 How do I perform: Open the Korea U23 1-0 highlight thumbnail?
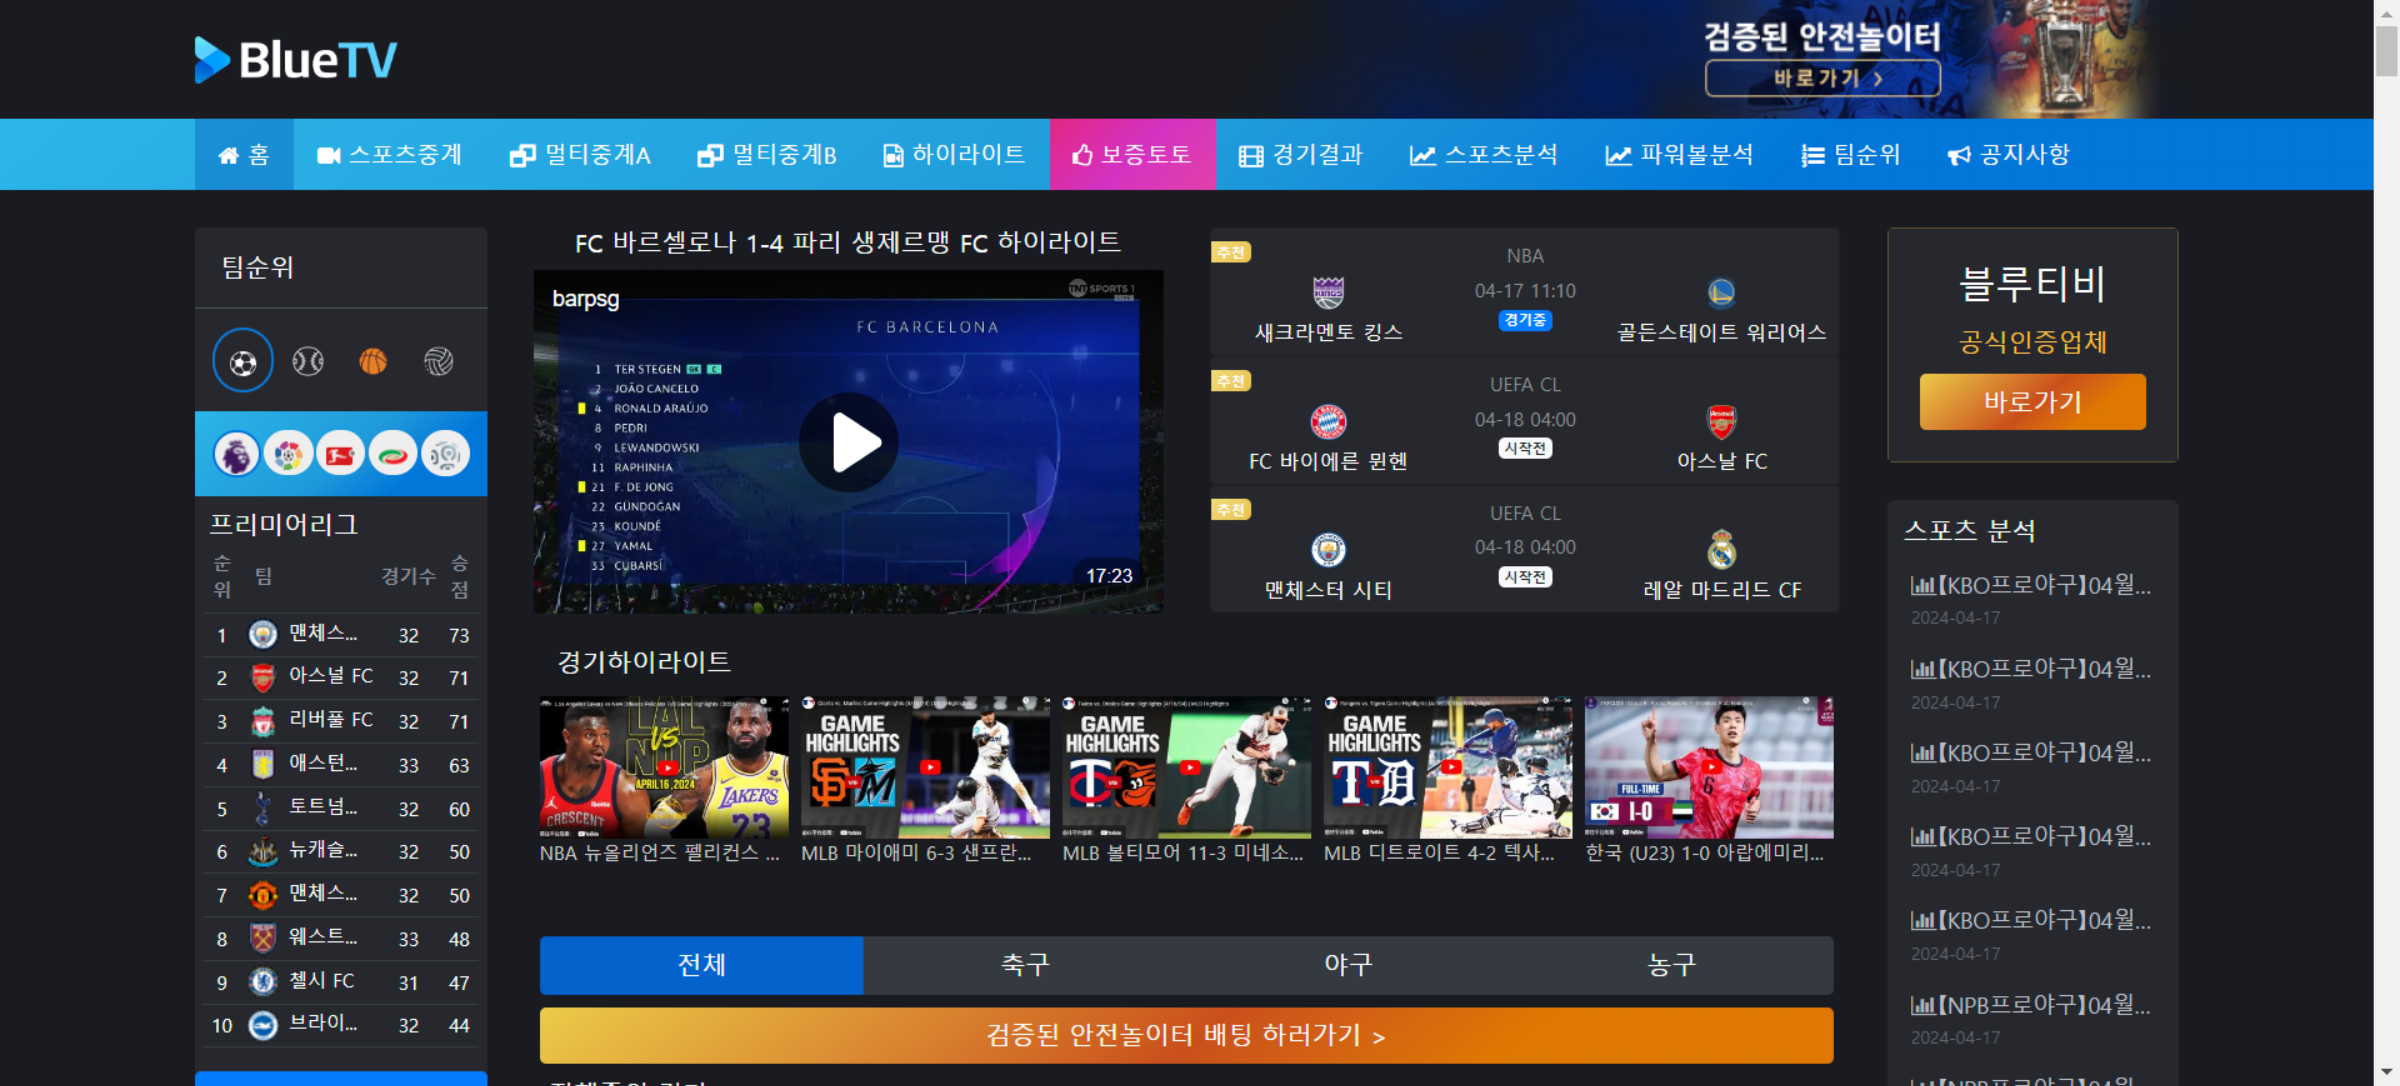(1709, 768)
